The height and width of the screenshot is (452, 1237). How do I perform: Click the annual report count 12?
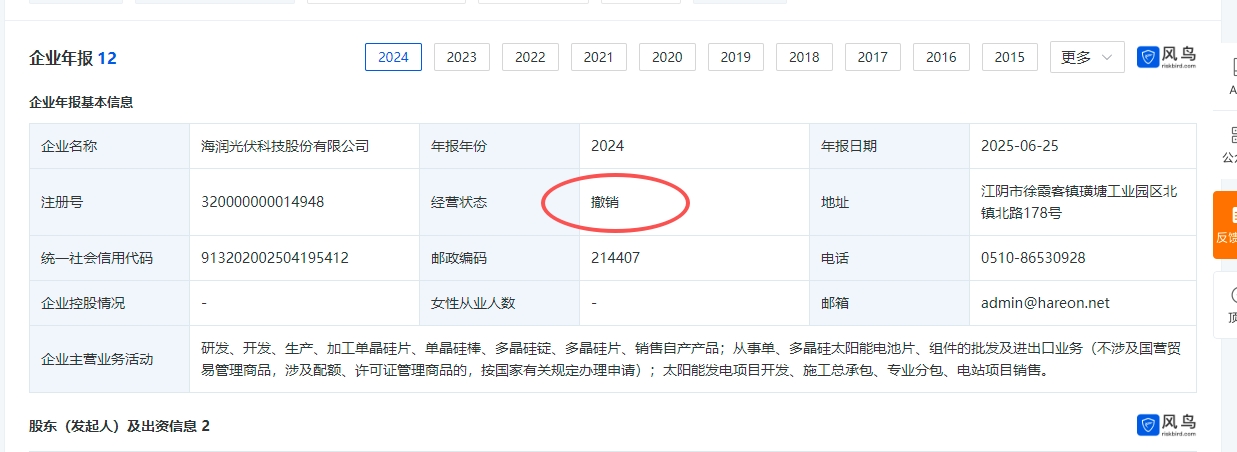(107, 58)
